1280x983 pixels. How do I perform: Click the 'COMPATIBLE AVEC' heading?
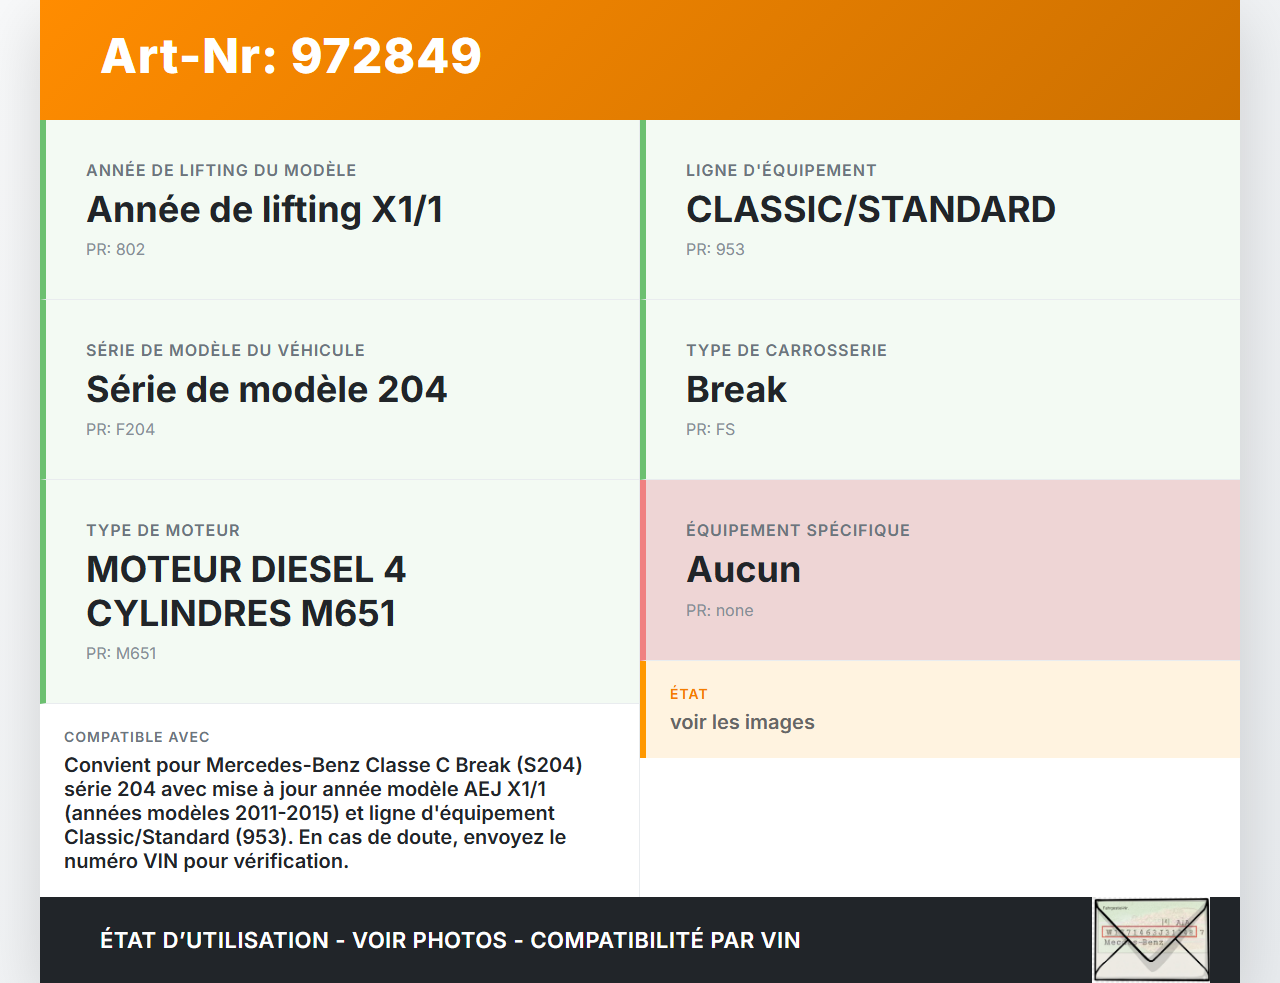(137, 737)
